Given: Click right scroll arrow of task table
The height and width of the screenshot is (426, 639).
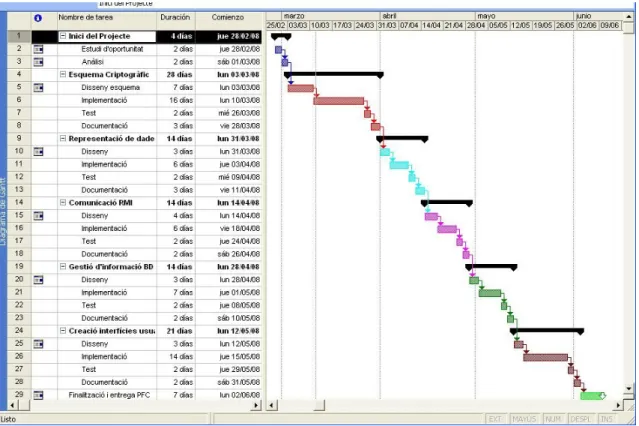Looking at the screenshot, I should pyautogui.click(x=256, y=405).
